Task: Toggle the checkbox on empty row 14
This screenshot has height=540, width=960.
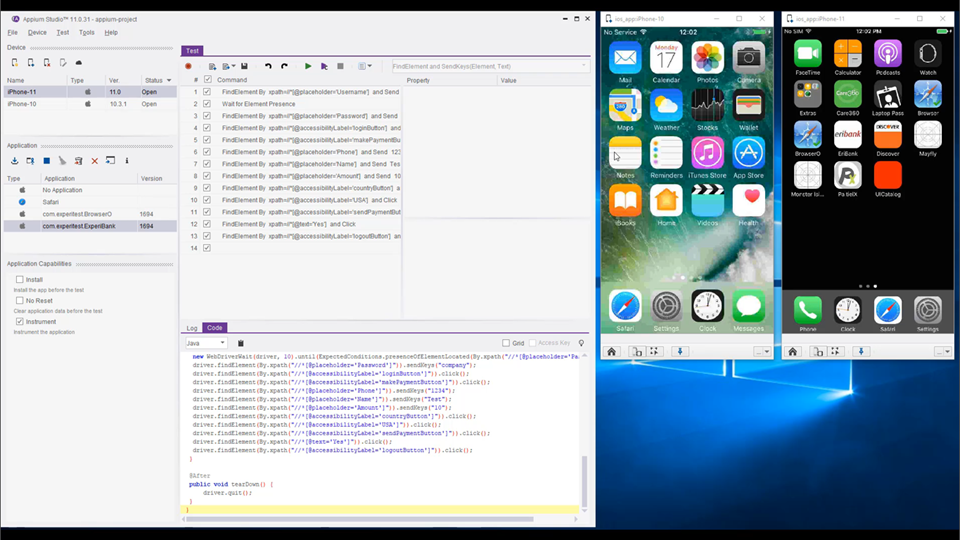Action: point(207,248)
